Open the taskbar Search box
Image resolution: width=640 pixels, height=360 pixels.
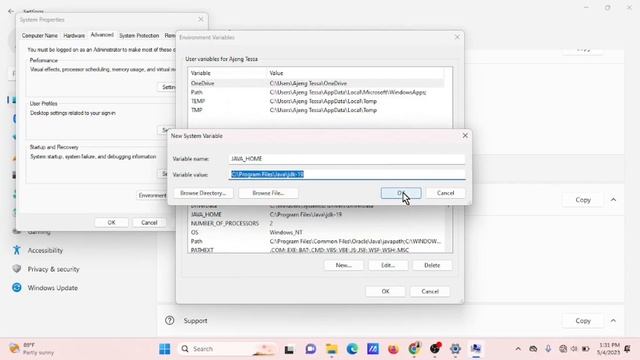point(227,349)
